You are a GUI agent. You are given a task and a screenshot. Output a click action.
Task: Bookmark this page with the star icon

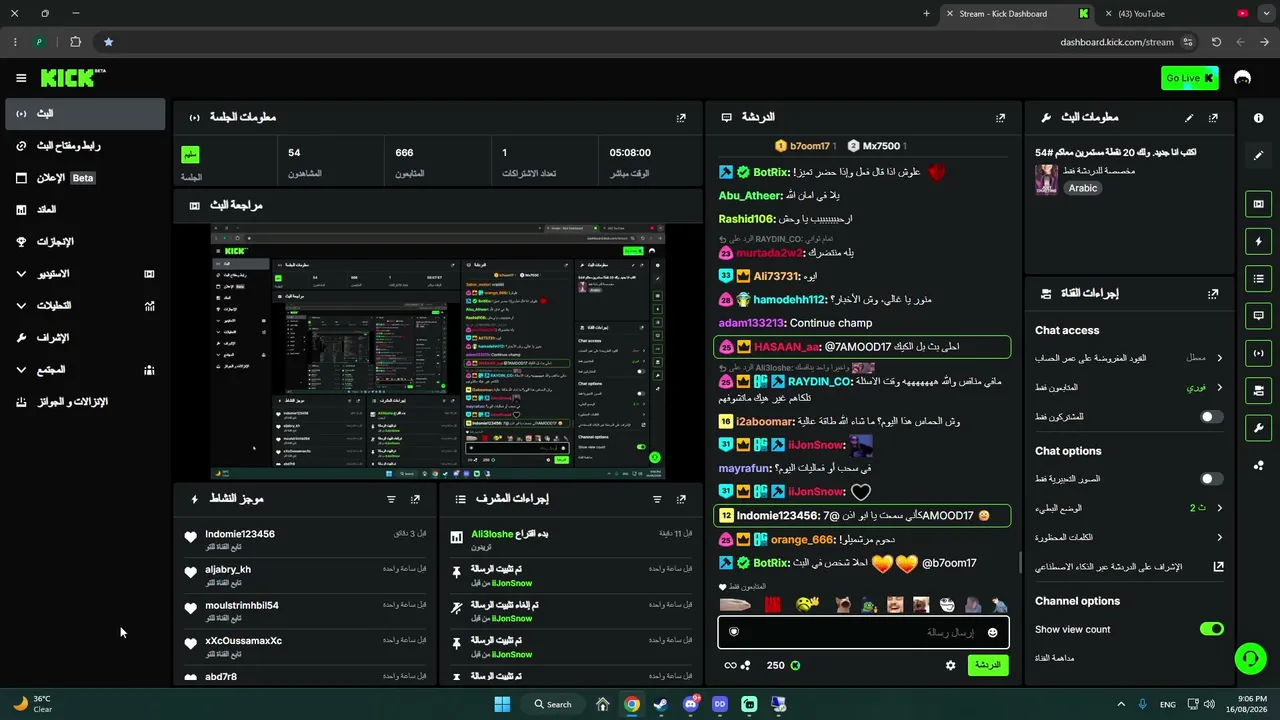pos(108,42)
